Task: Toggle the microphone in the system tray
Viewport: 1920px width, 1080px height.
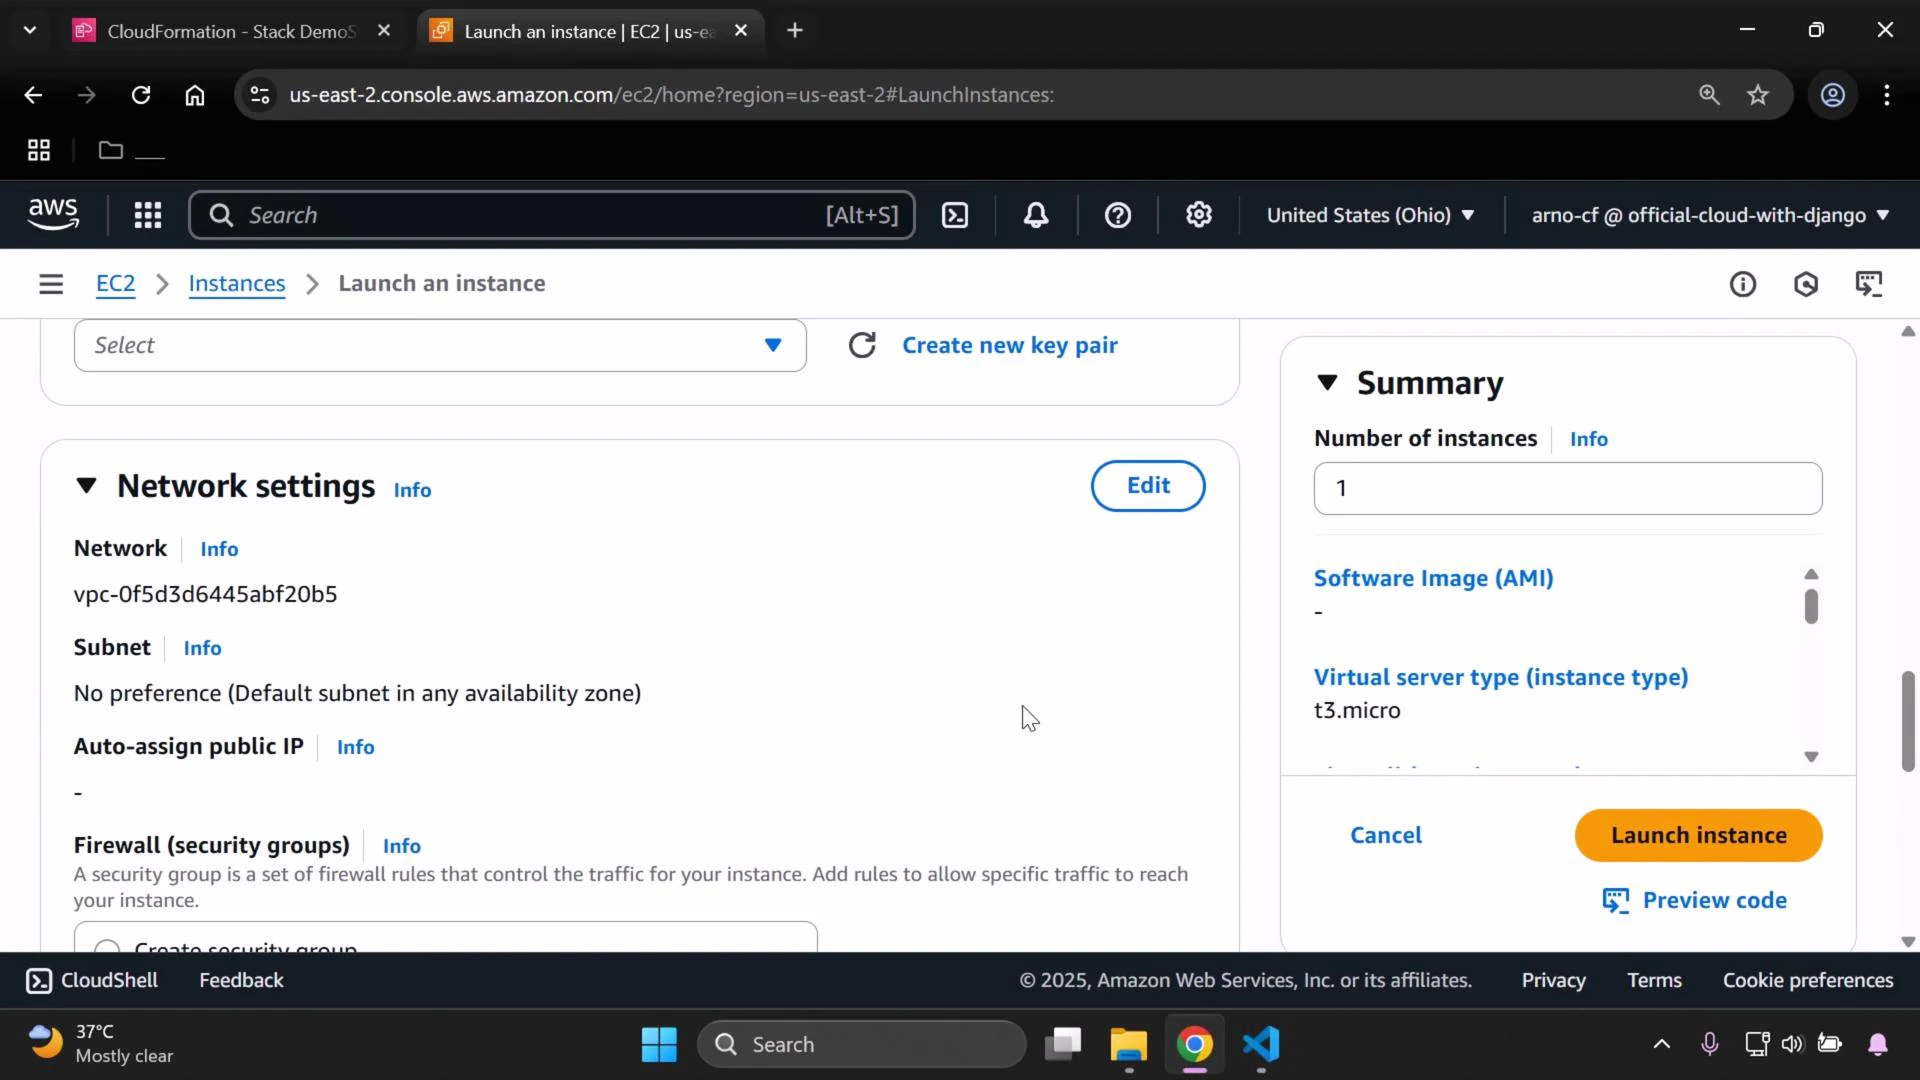Action: pyautogui.click(x=1710, y=1043)
